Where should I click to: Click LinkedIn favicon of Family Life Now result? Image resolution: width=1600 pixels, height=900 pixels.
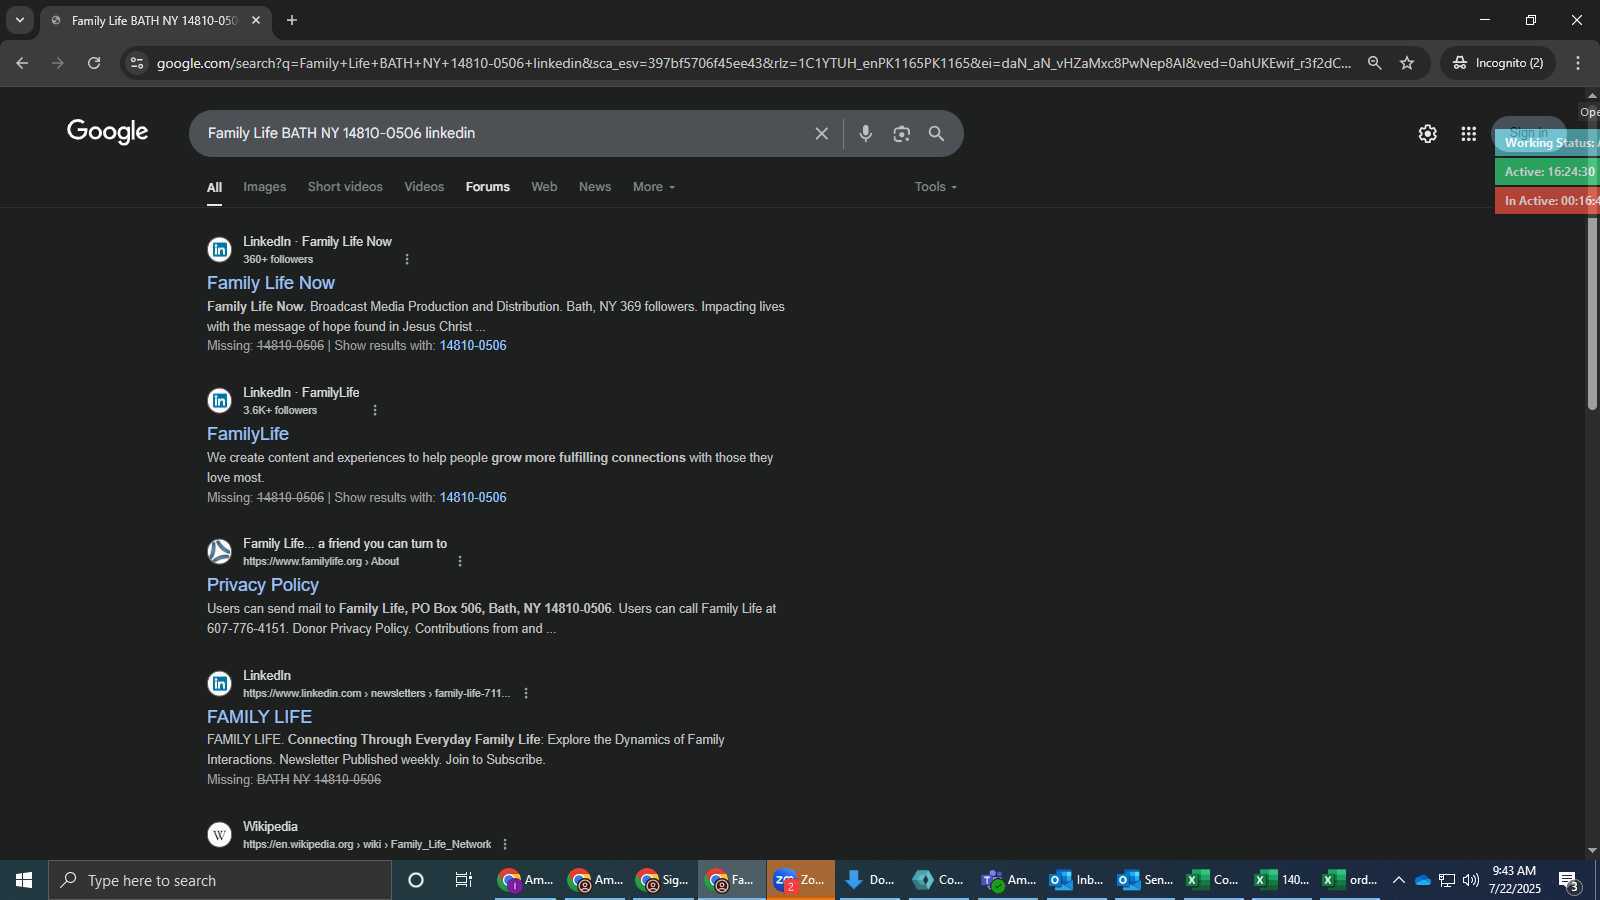[219, 250]
